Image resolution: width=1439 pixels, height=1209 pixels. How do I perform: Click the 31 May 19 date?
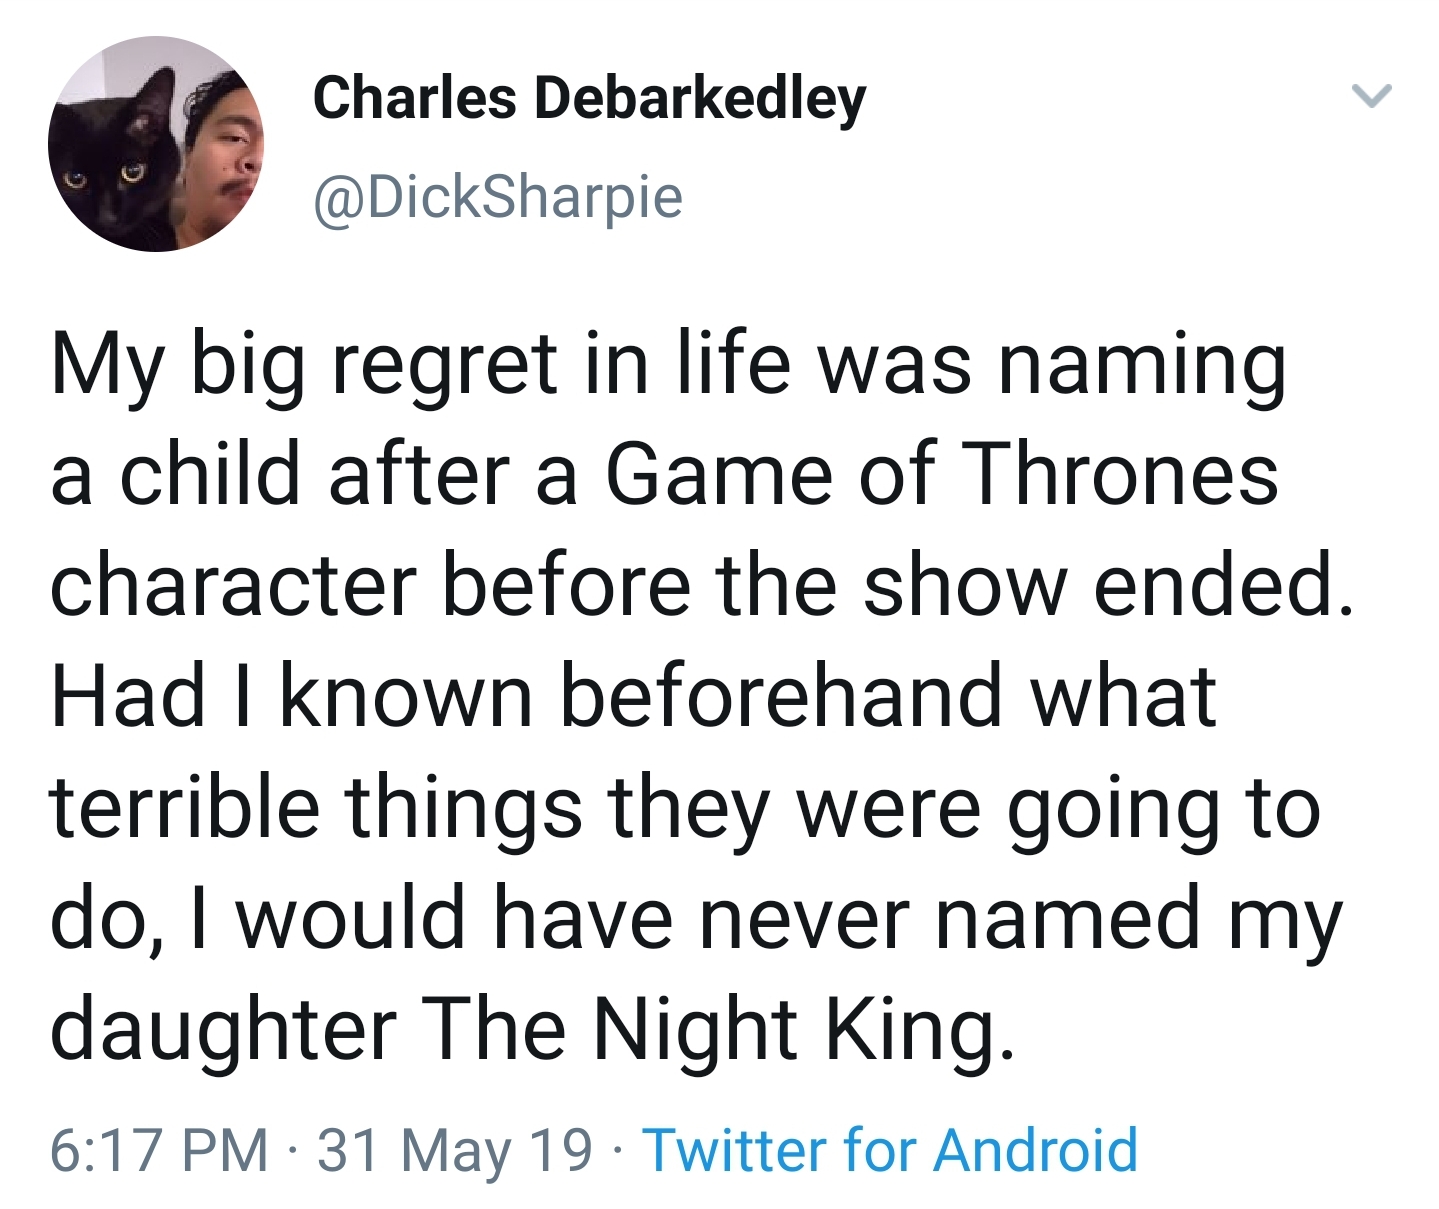[x=455, y=1149]
